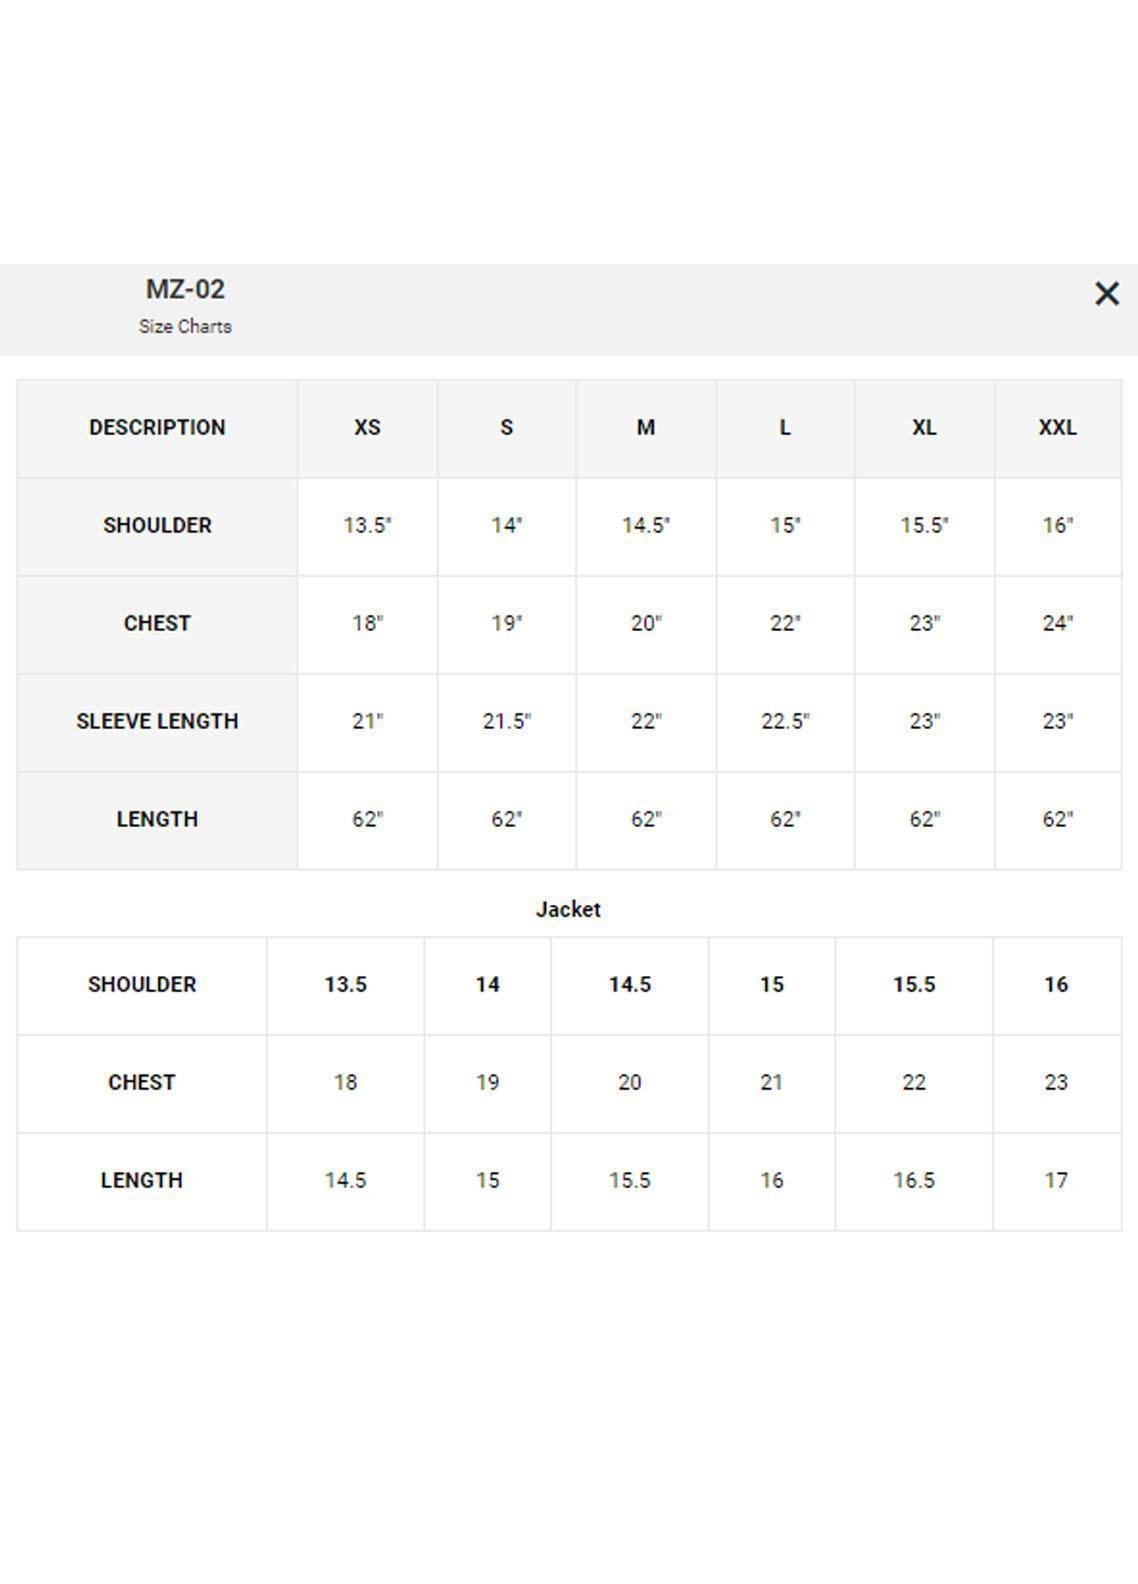Click the SLEEVE LENGTH row label

click(x=157, y=722)
